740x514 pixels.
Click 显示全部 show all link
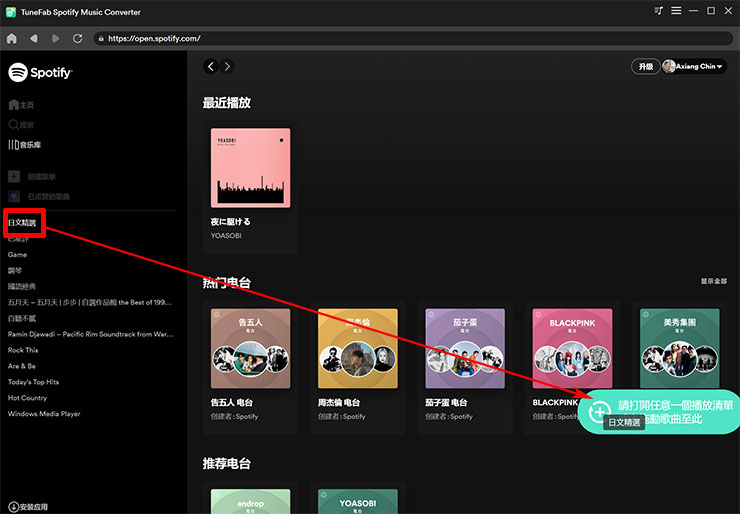coord(712,282)
